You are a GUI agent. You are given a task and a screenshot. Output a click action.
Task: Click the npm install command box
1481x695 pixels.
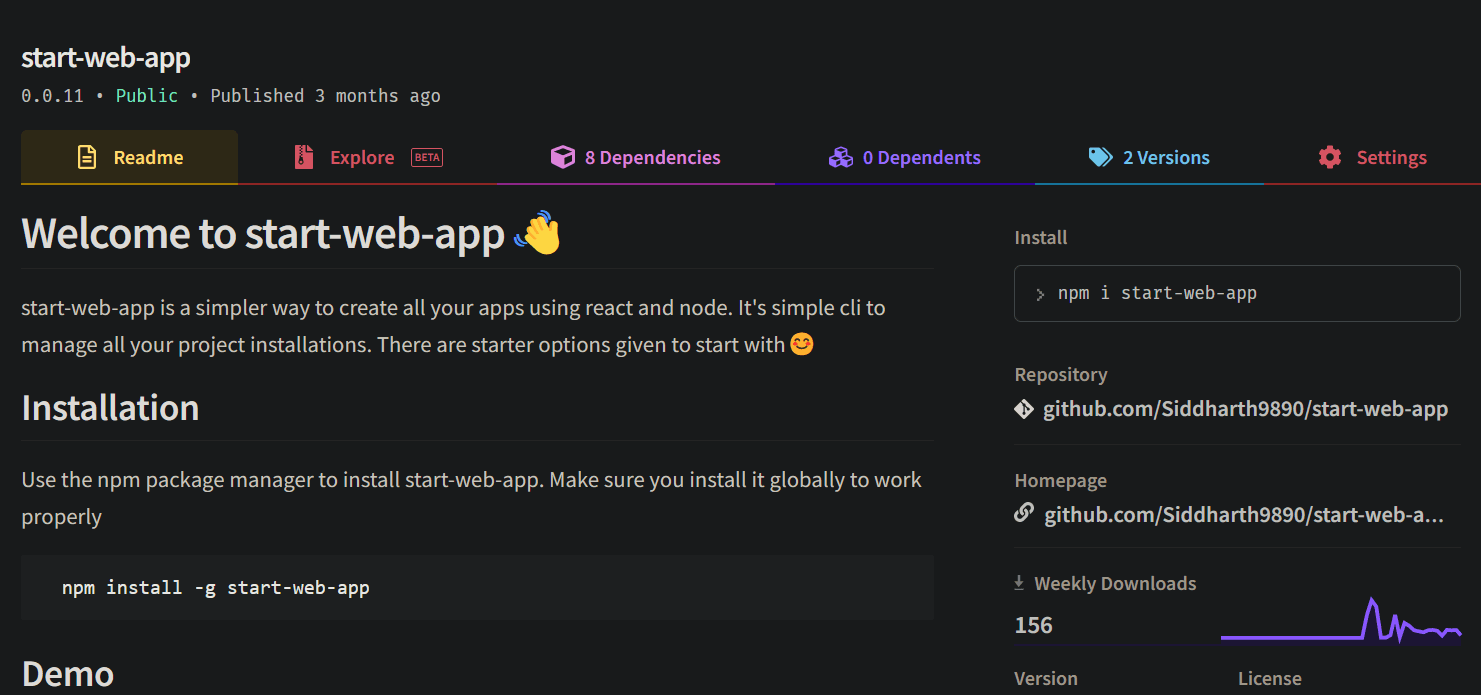[477, 587]
